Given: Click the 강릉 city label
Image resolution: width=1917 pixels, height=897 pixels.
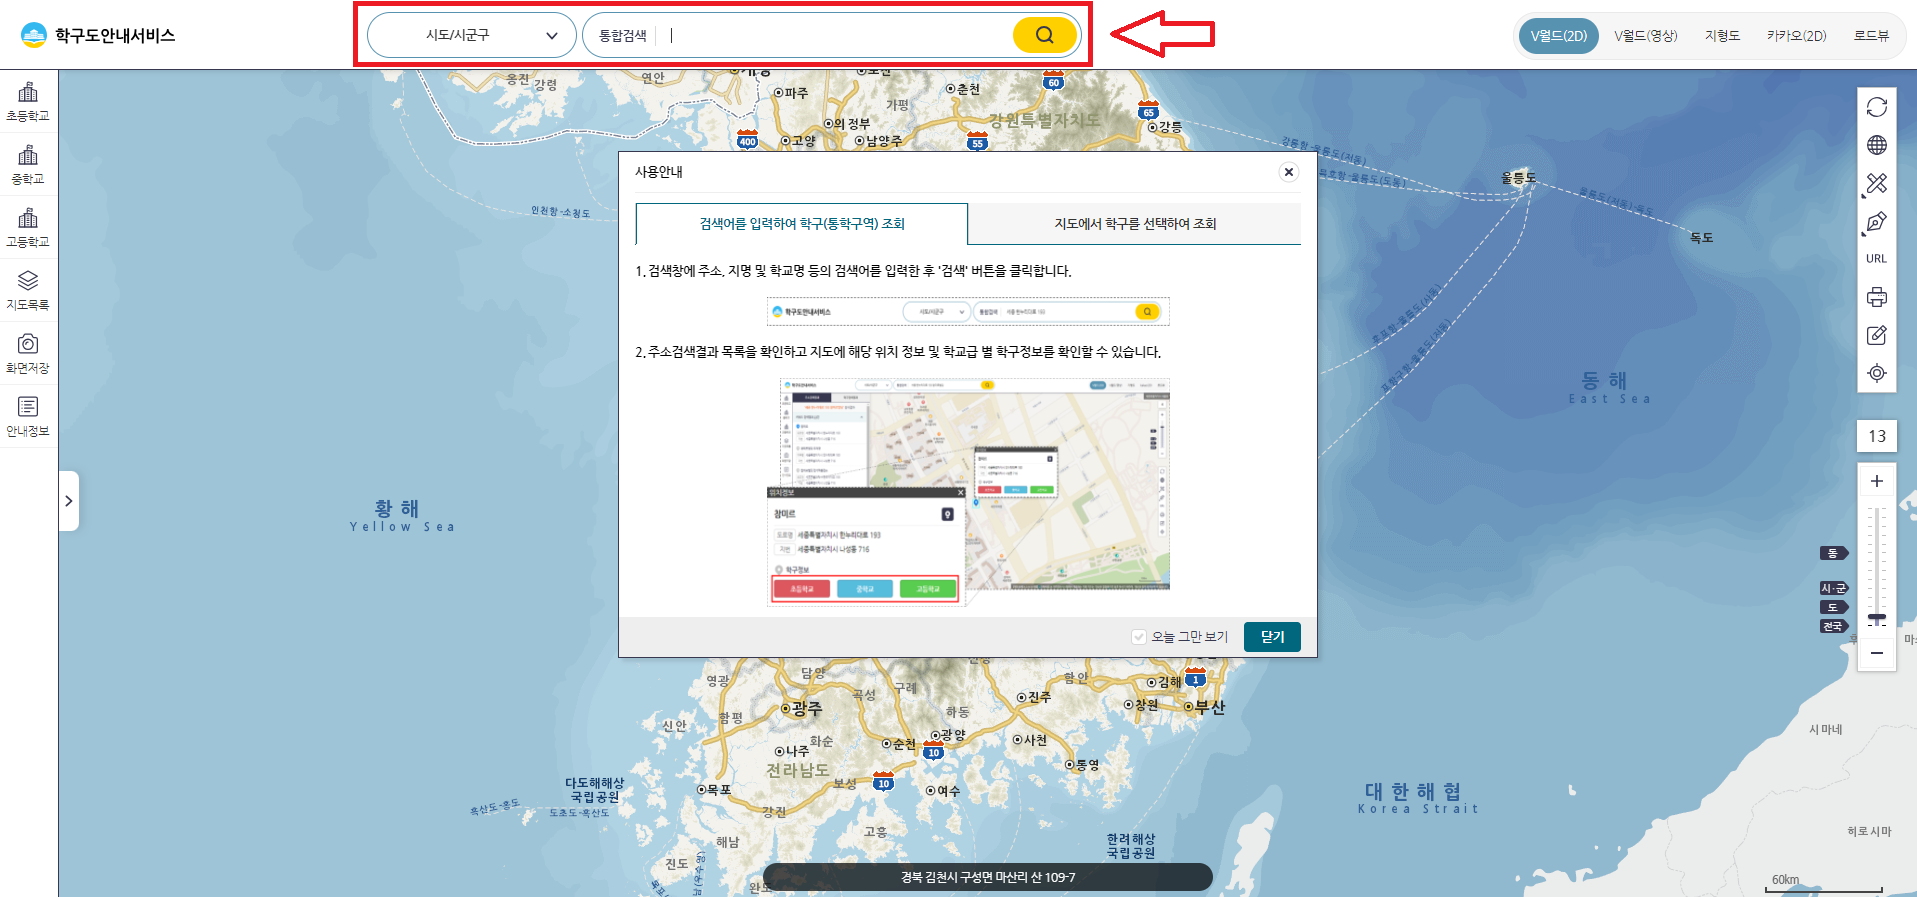Looking at the screenshot, I should pyautogui.click(x=1170, y=127).
